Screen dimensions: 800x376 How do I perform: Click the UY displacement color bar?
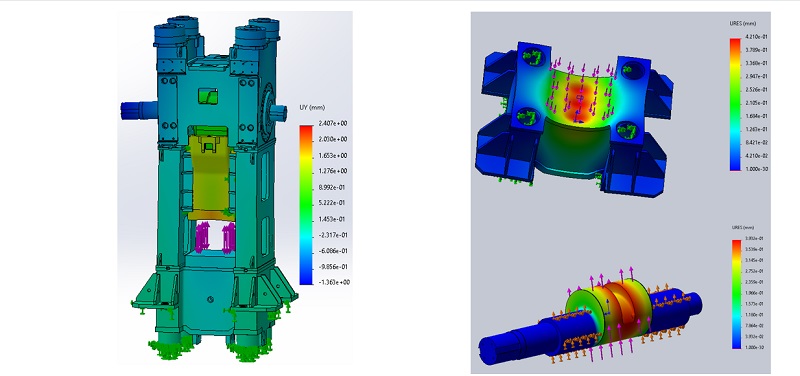click(306, 205)
